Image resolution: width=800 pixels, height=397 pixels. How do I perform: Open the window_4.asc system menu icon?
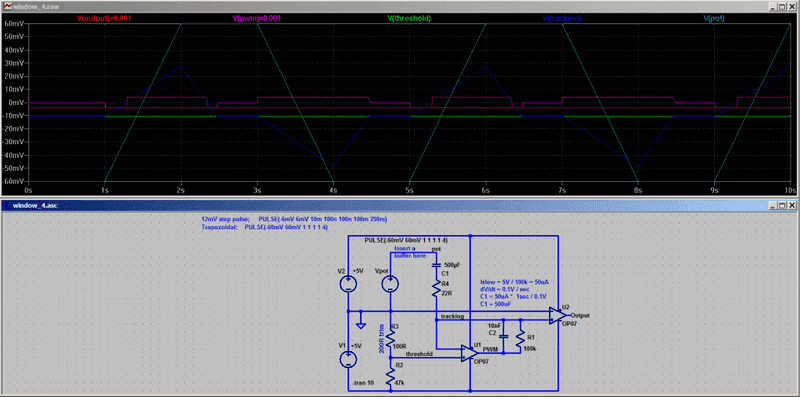[7, 205]
